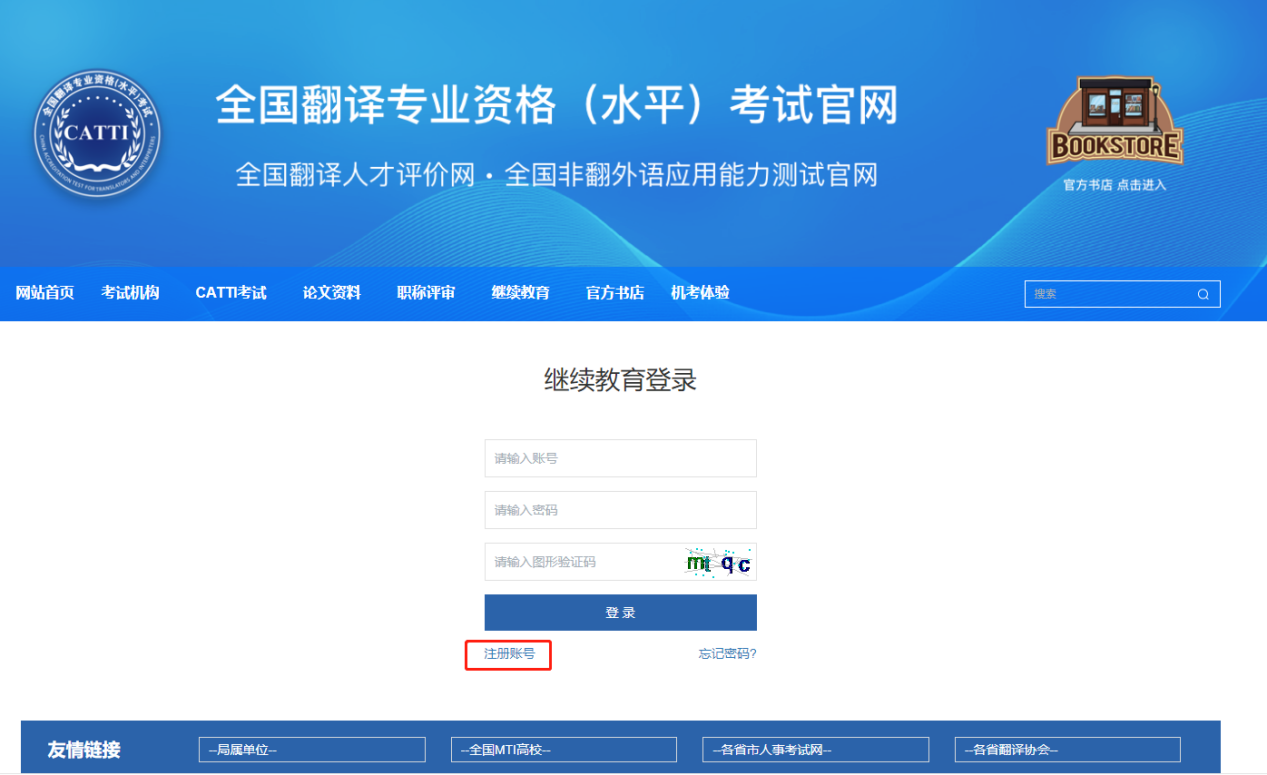
Task: Click the 忘记密码? link
Action: (x=727, y=654)
